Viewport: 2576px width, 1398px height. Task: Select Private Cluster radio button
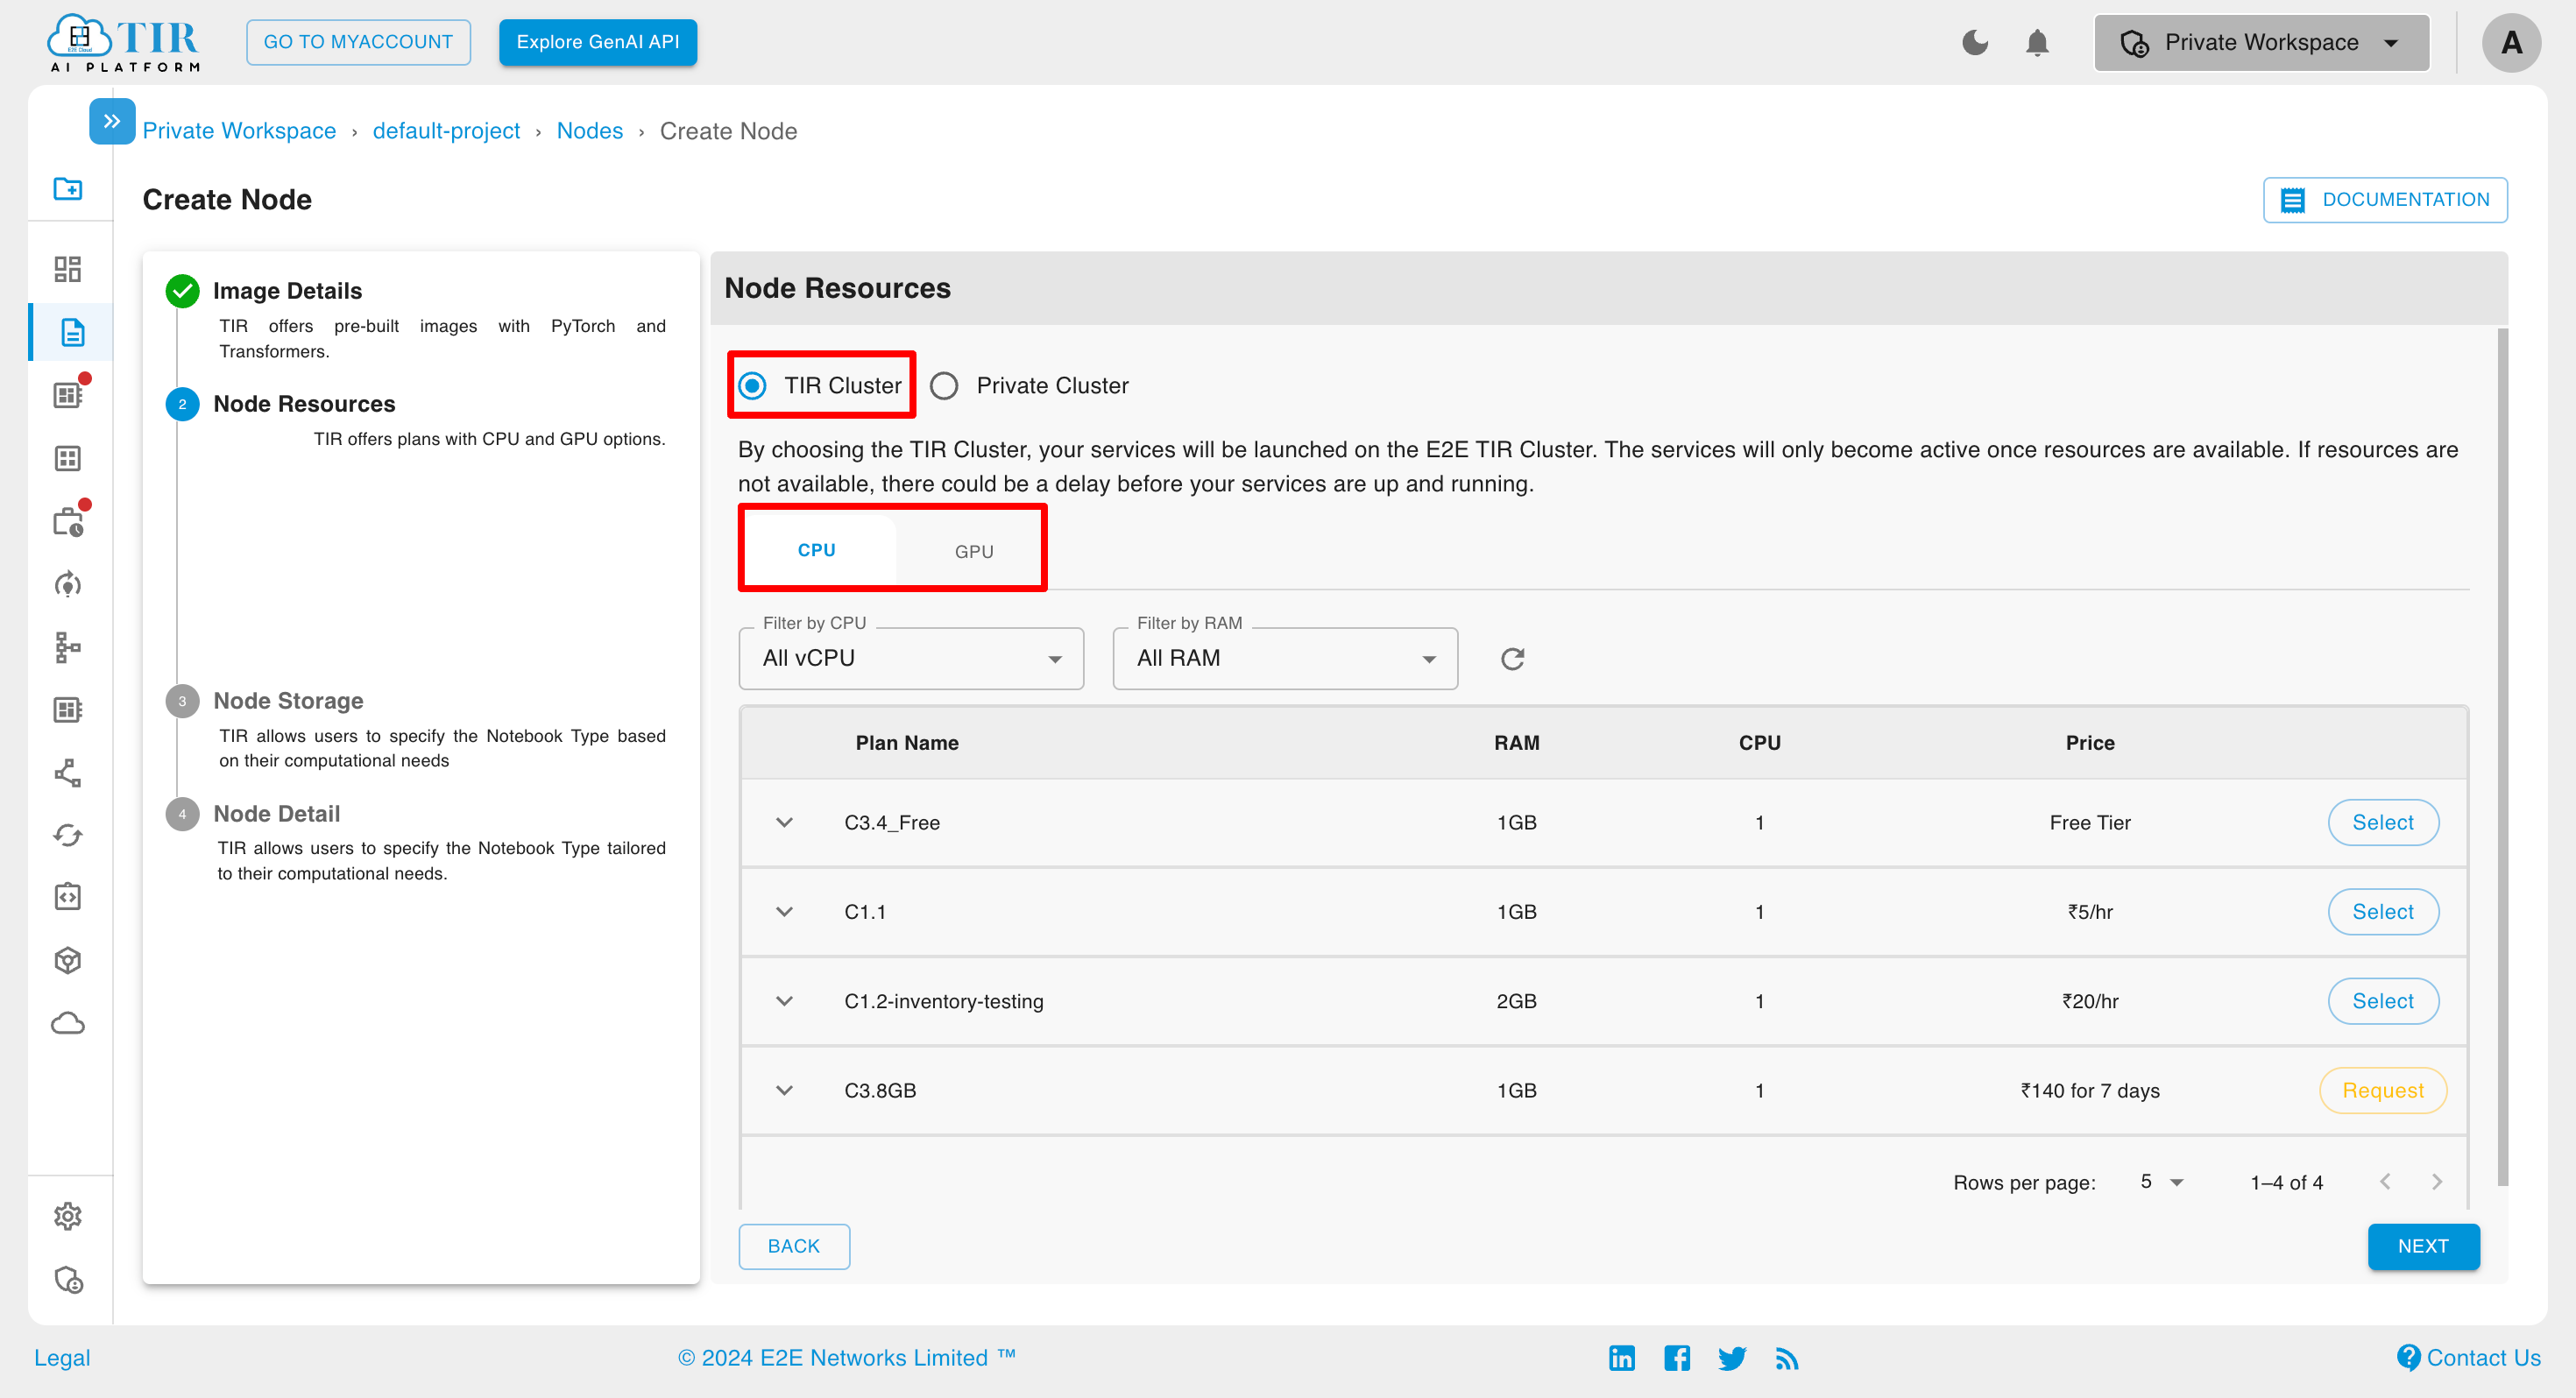944,385
